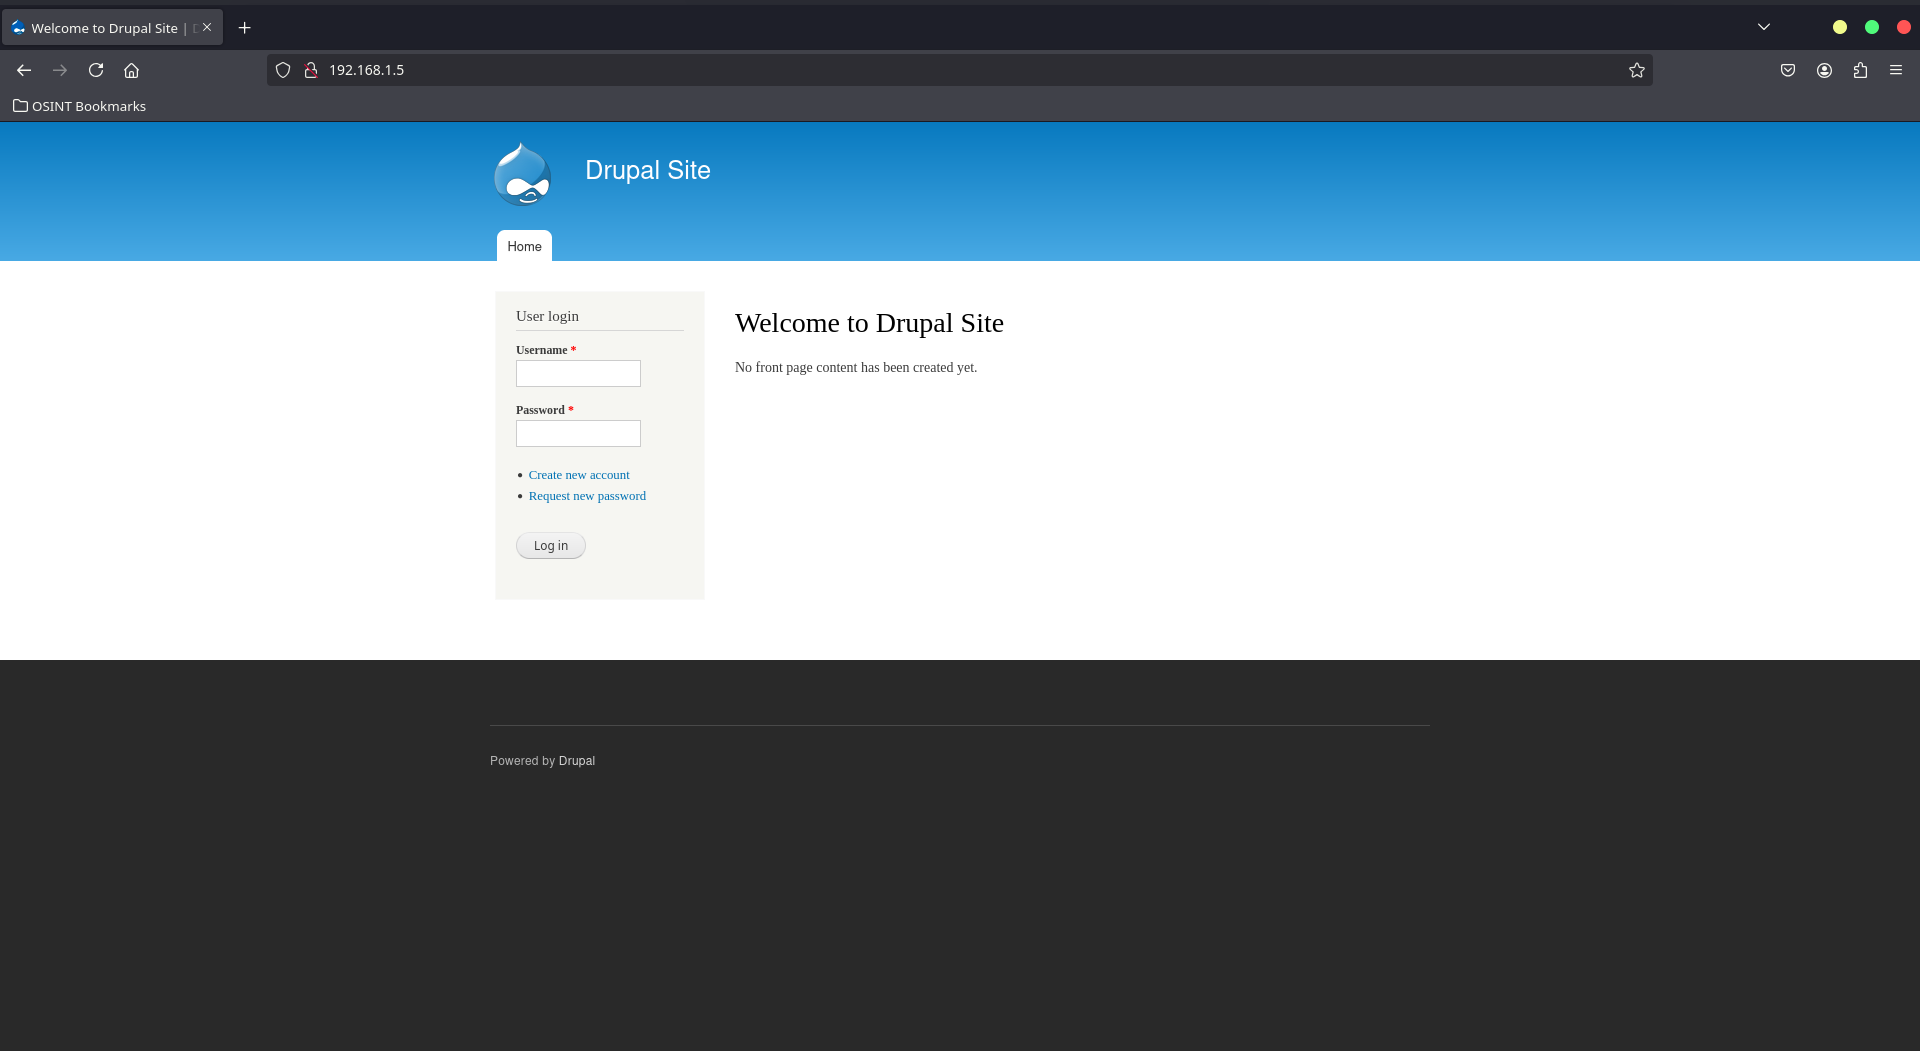Open the OSINT Bookmarks folder
1920x1051 pixels.
[x=80, y=106]
